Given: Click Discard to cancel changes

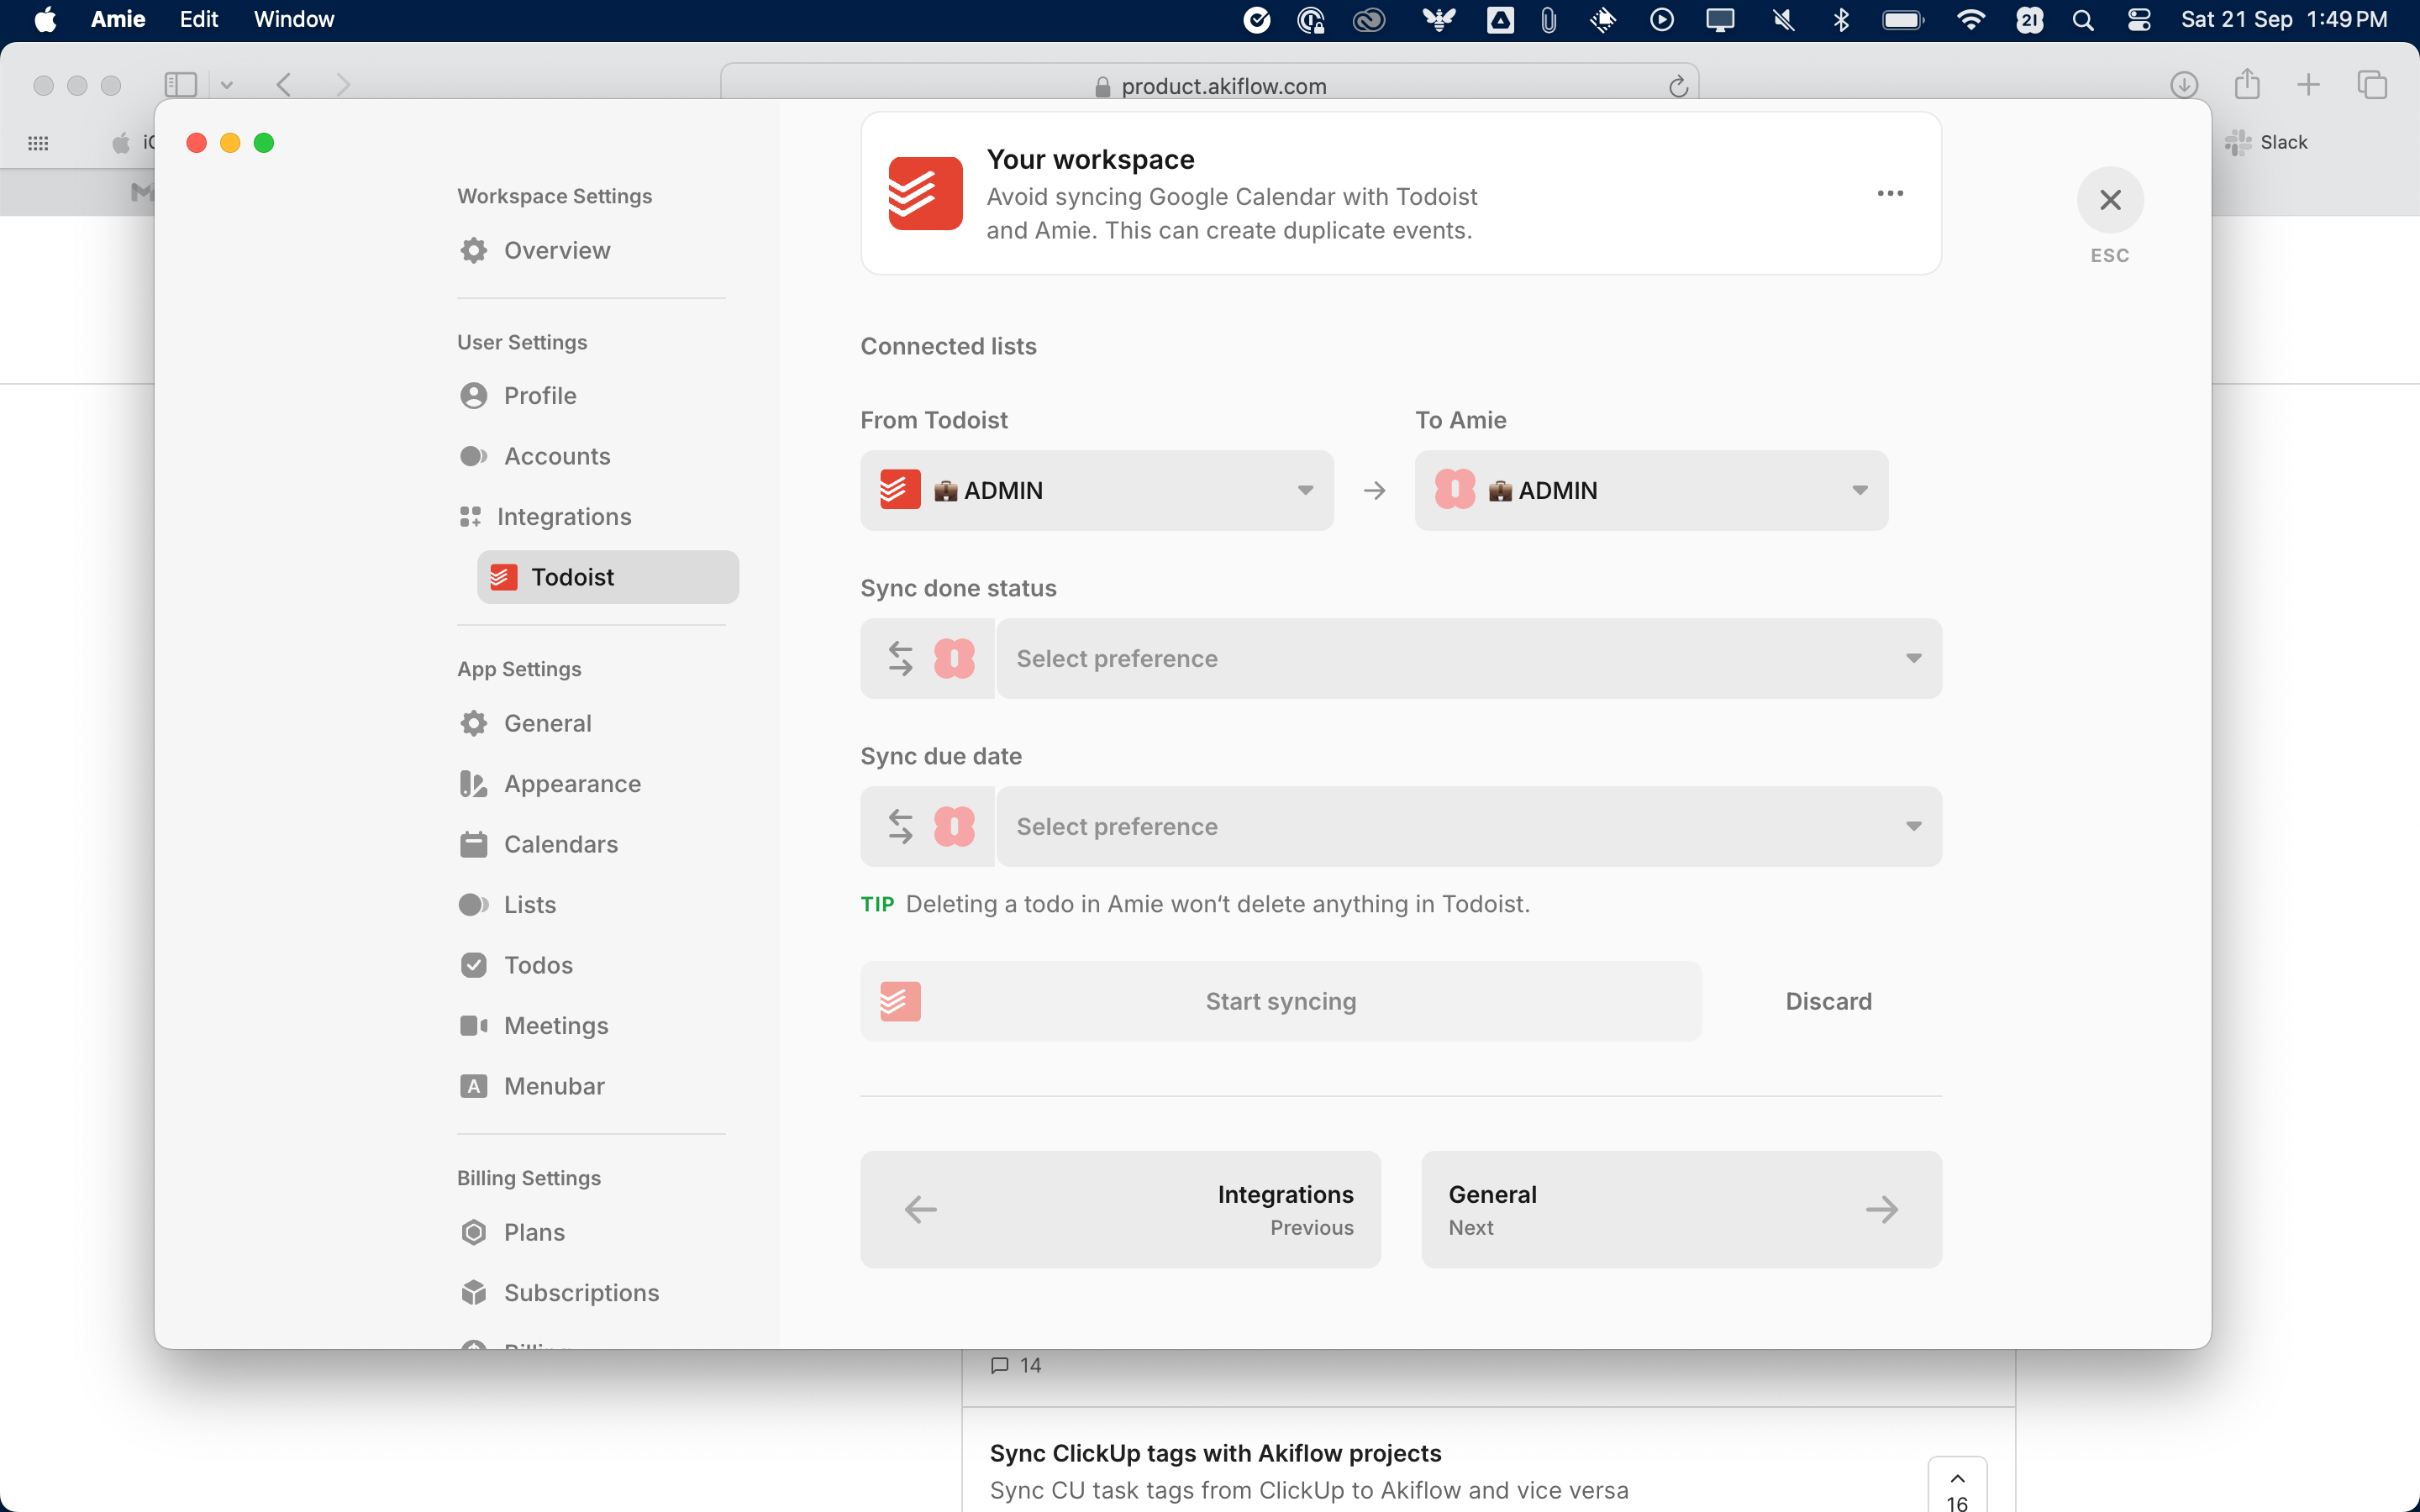Looking at the screenshot, I should point(1829,1001).
